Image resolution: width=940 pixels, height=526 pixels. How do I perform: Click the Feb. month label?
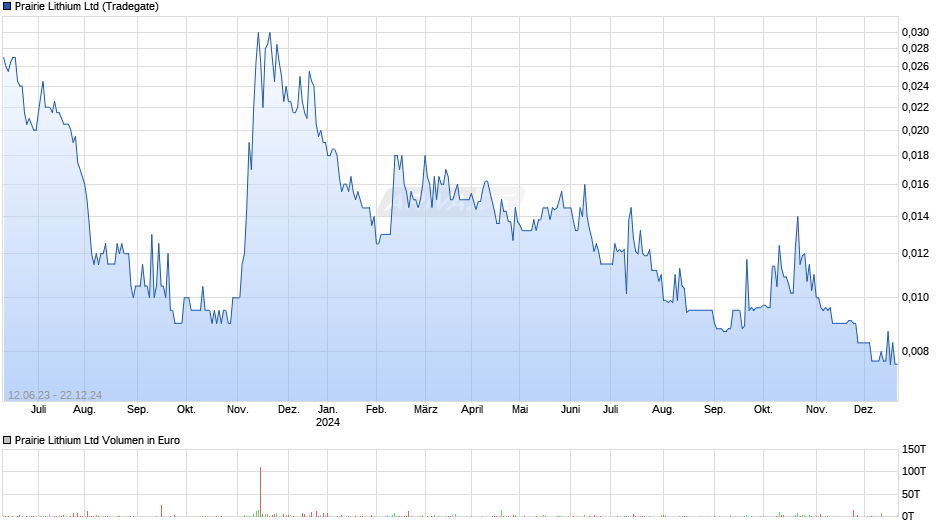pos(376,410)
